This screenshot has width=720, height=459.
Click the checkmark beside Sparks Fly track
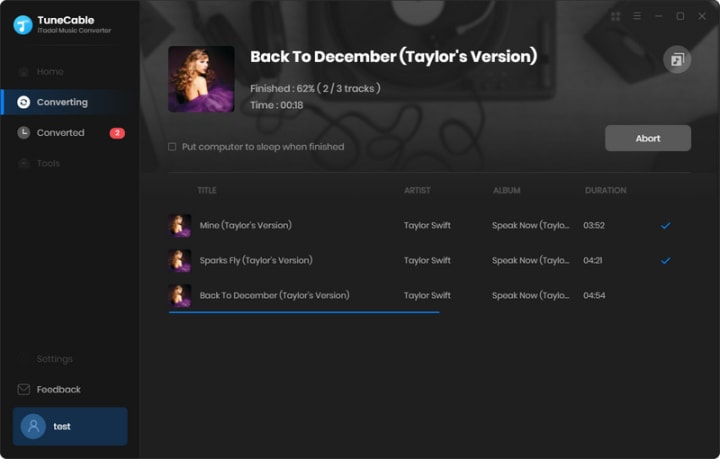[665, 261]
